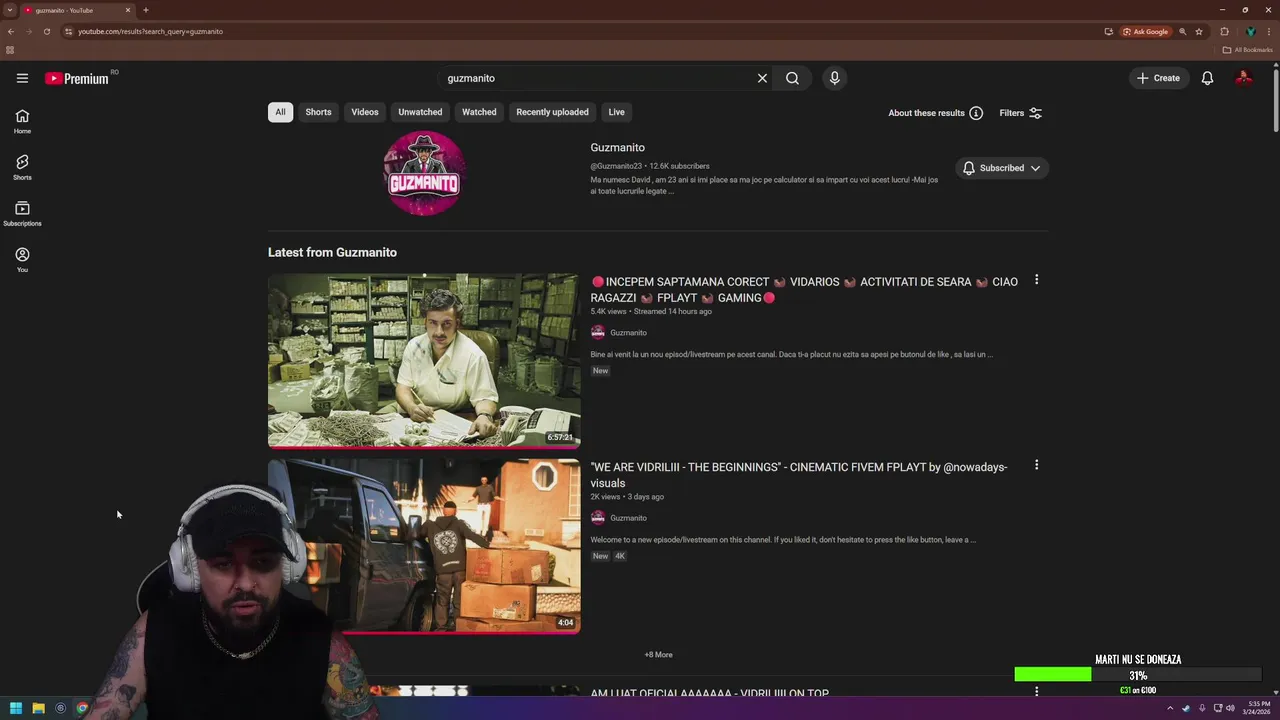The image size is (1280, 720).
Task: Open a new browser tab
Action: (x=146, y=10)
